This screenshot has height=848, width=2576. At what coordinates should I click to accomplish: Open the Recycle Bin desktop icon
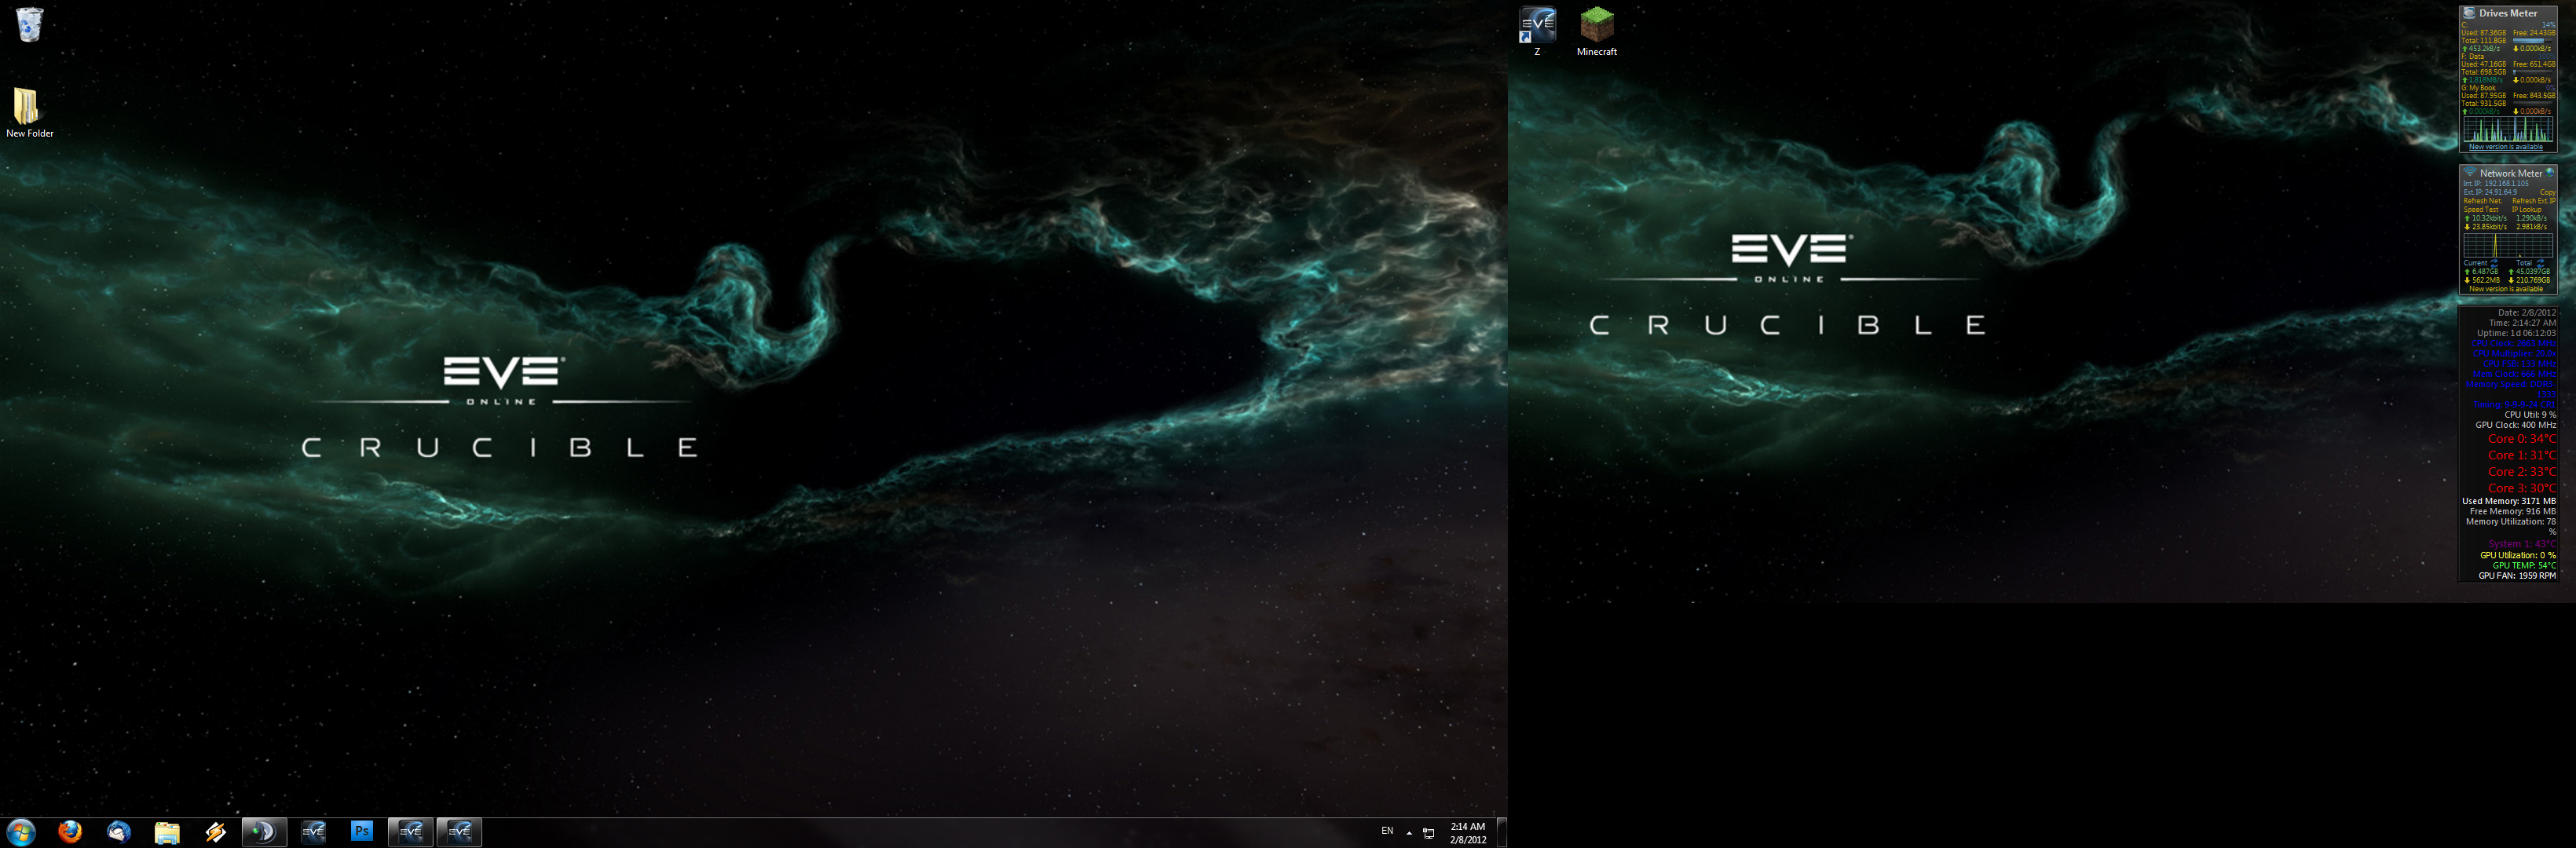(30, 24)
